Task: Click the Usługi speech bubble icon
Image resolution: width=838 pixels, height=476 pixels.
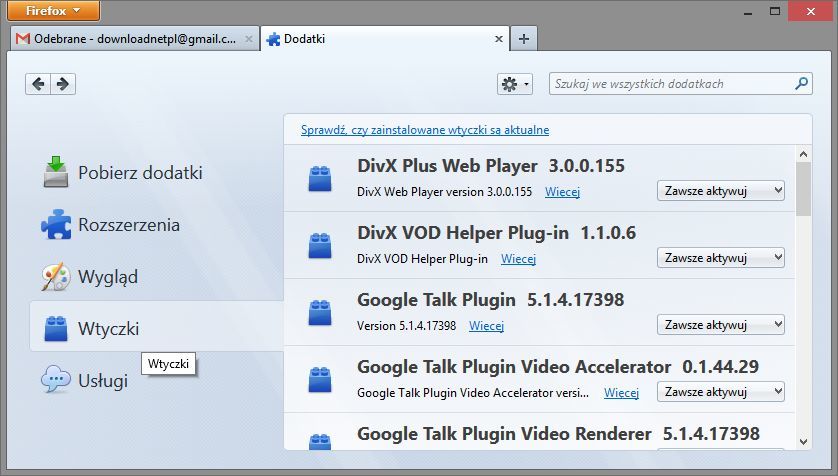Action: pyautogui.click(x=56, y=379)
